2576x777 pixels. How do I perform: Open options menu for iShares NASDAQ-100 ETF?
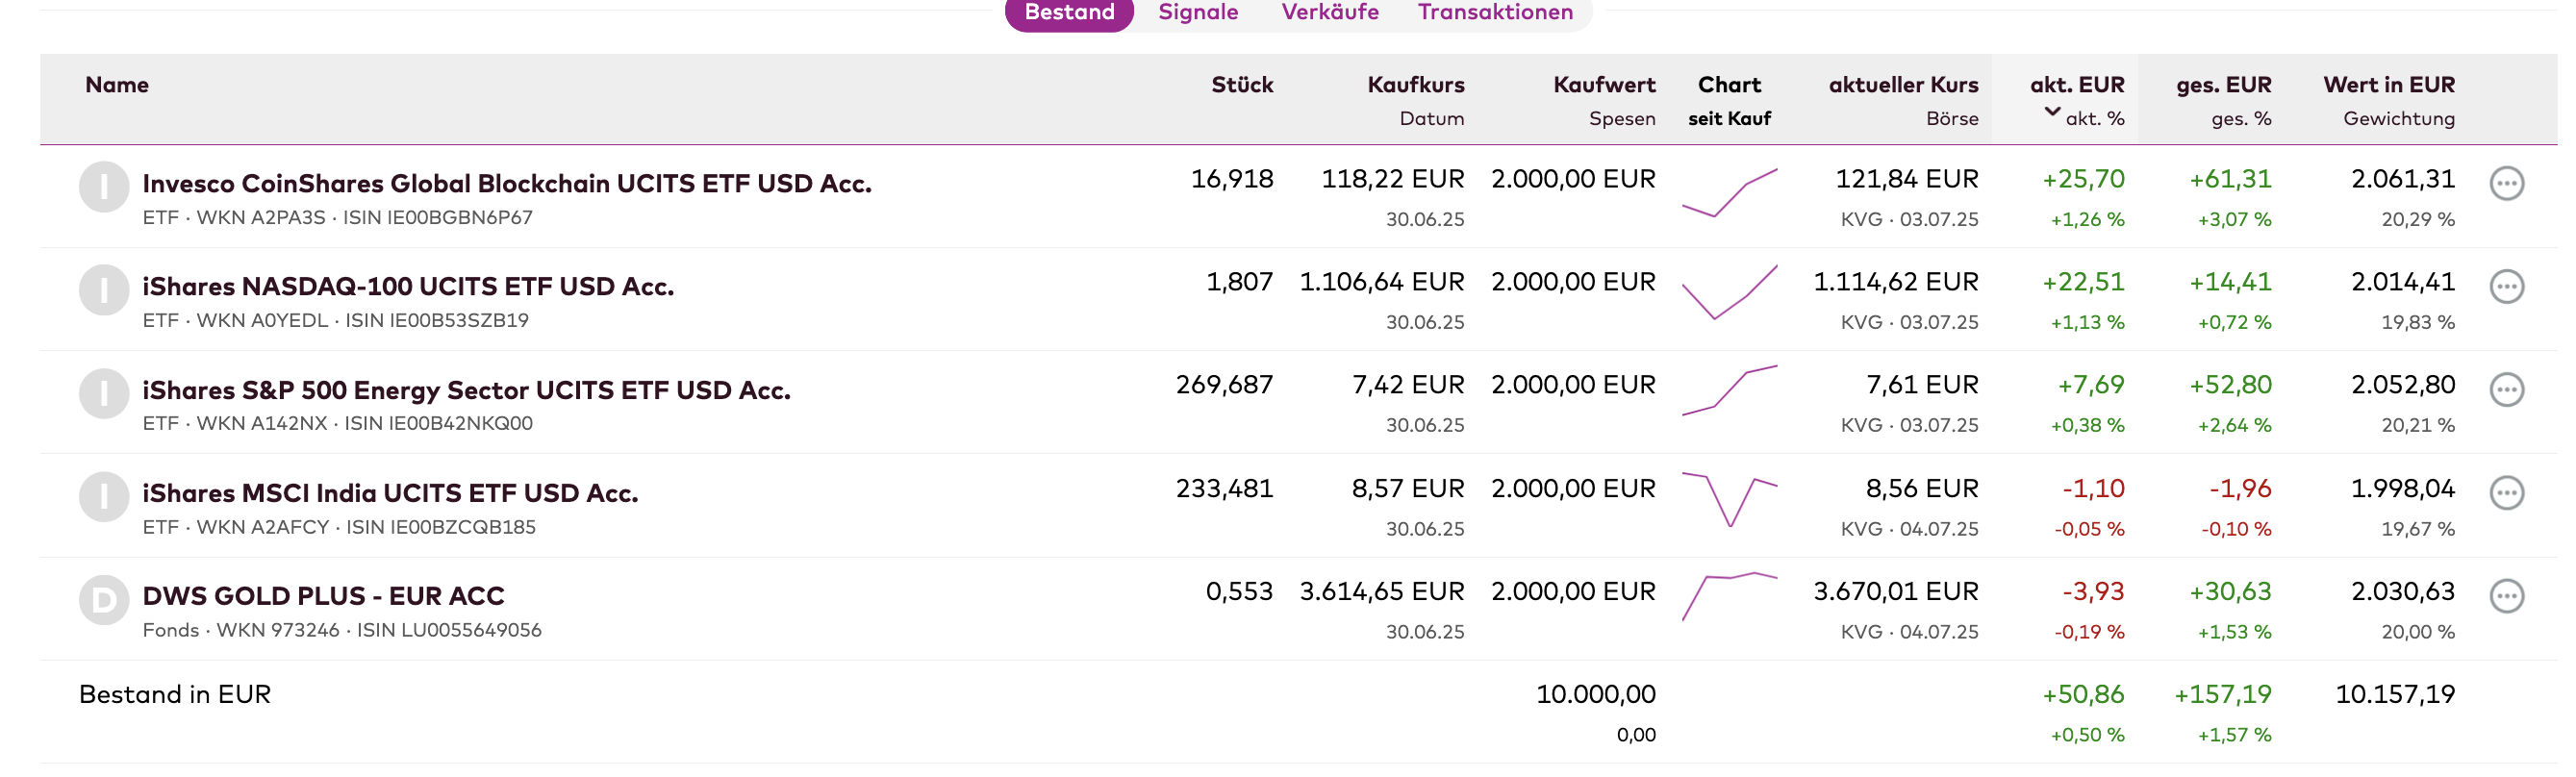coord(2505,287)
